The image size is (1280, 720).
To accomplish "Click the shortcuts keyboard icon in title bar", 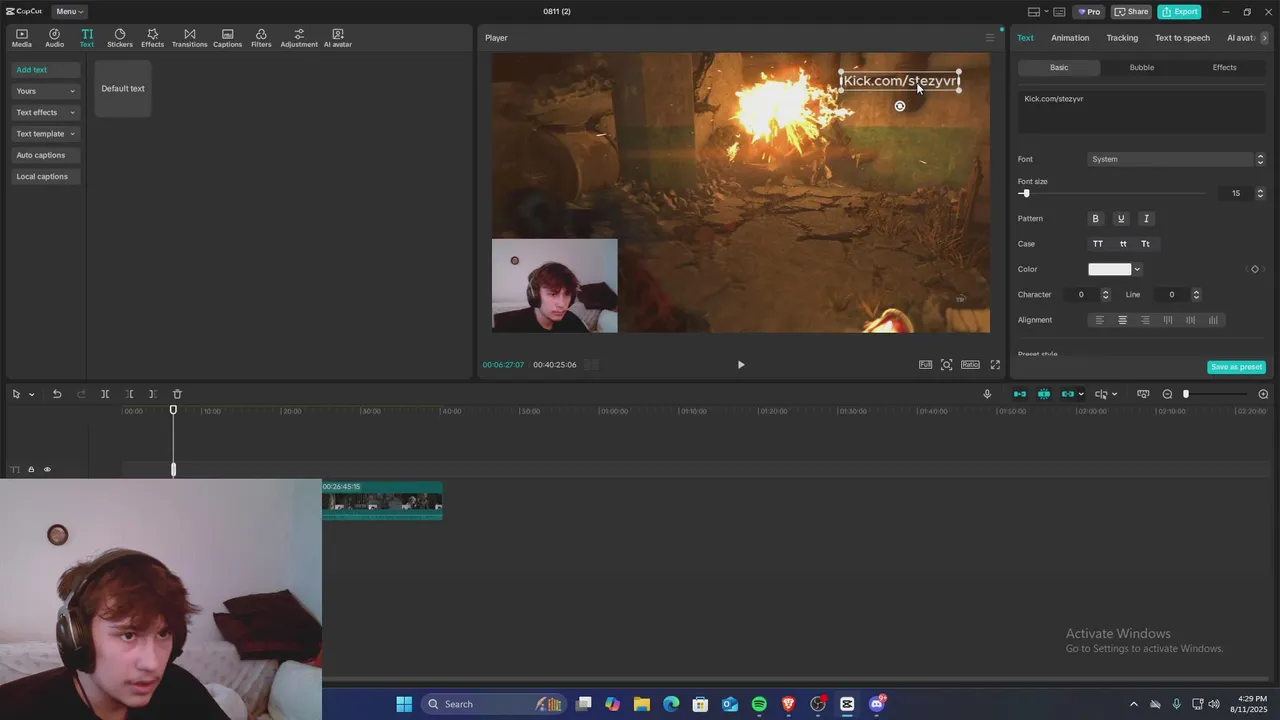I will (x=1059, y=12).
